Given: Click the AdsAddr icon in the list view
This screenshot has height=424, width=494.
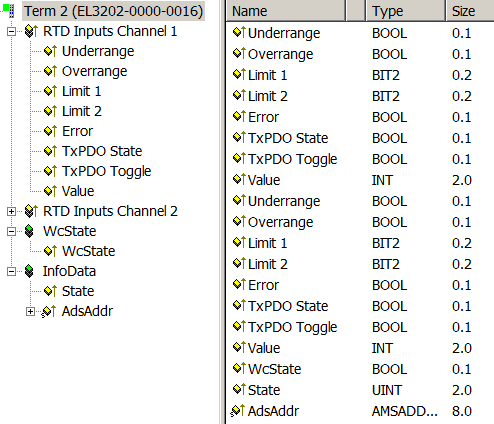Looking at the screenshot, I should pos(238,411).
